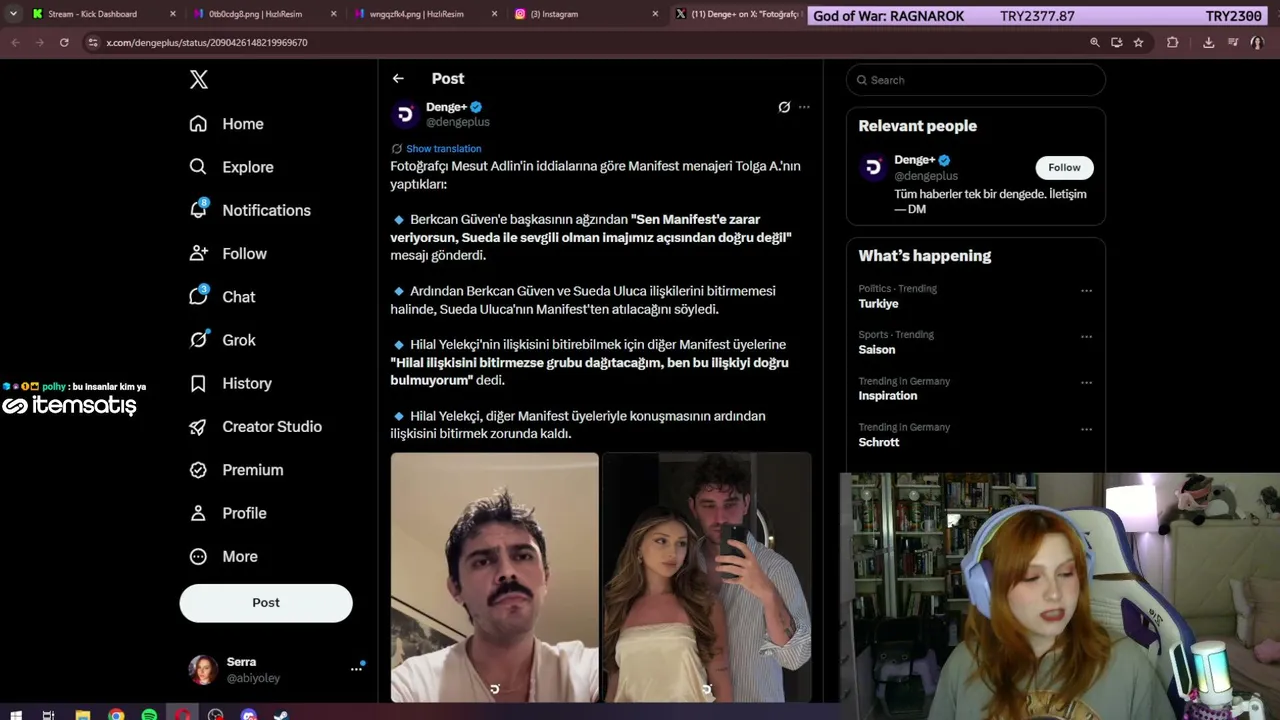Click the back arrow beside Post

coord(398,78)
